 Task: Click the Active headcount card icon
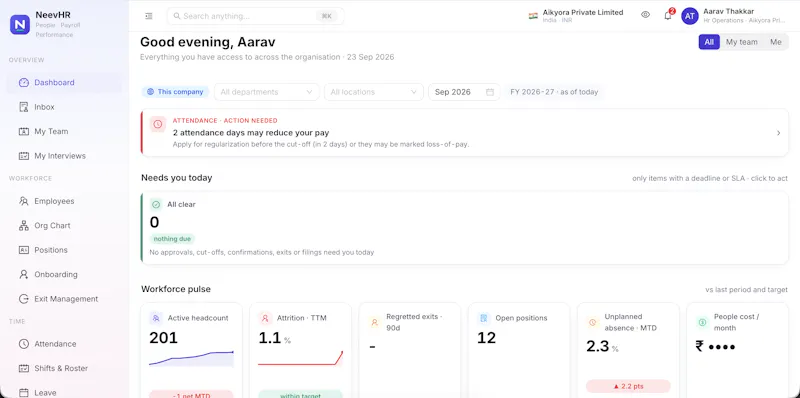point(156,318)
